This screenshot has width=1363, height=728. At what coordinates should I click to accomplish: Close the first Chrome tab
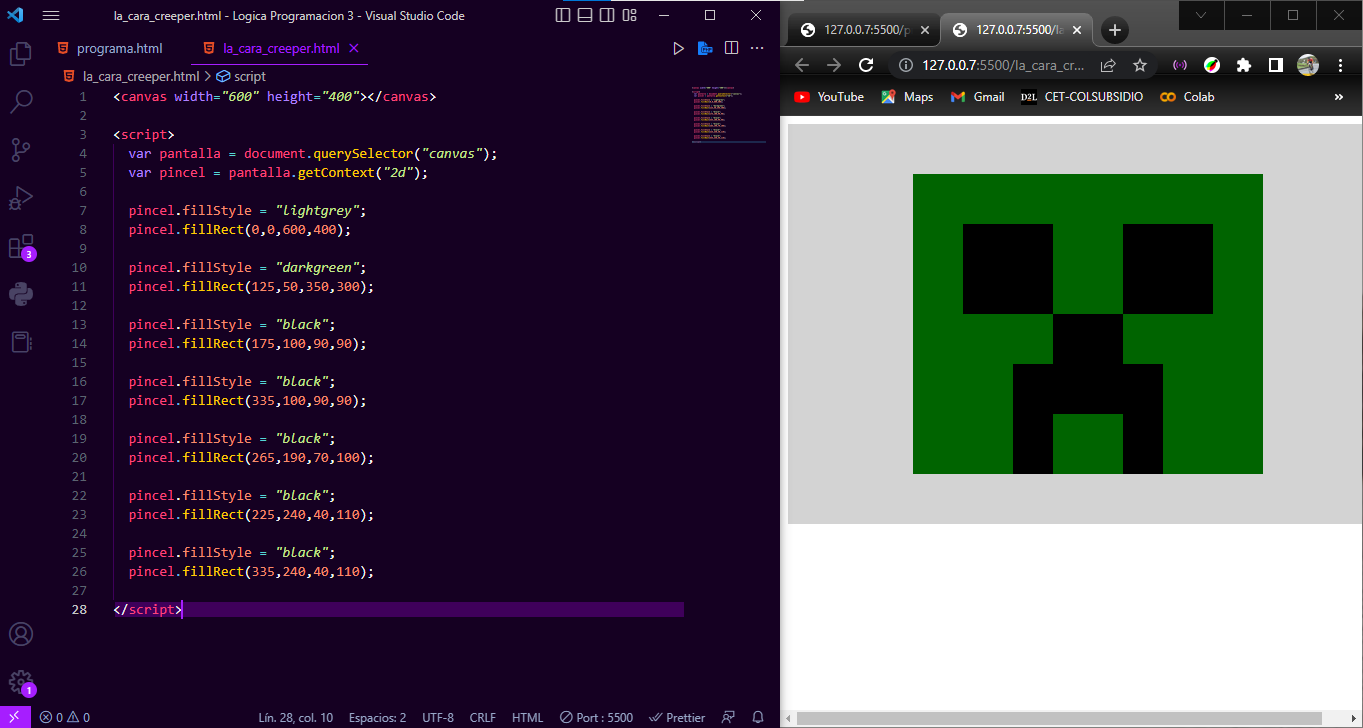pos(925,30)
